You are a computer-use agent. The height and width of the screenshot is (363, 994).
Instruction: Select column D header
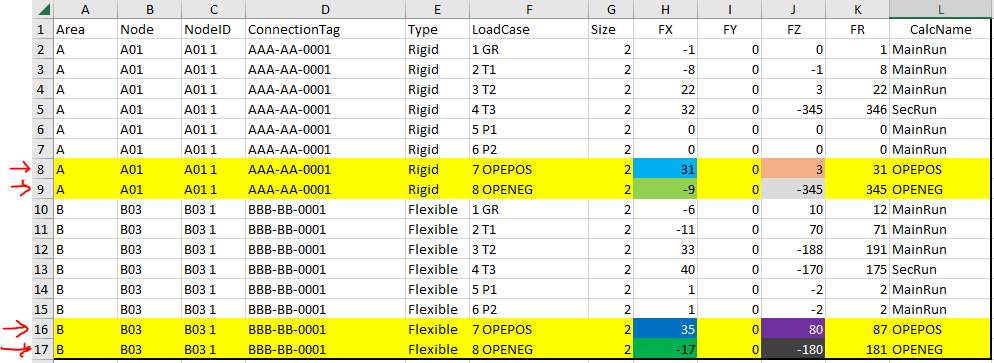pos(325,10)
